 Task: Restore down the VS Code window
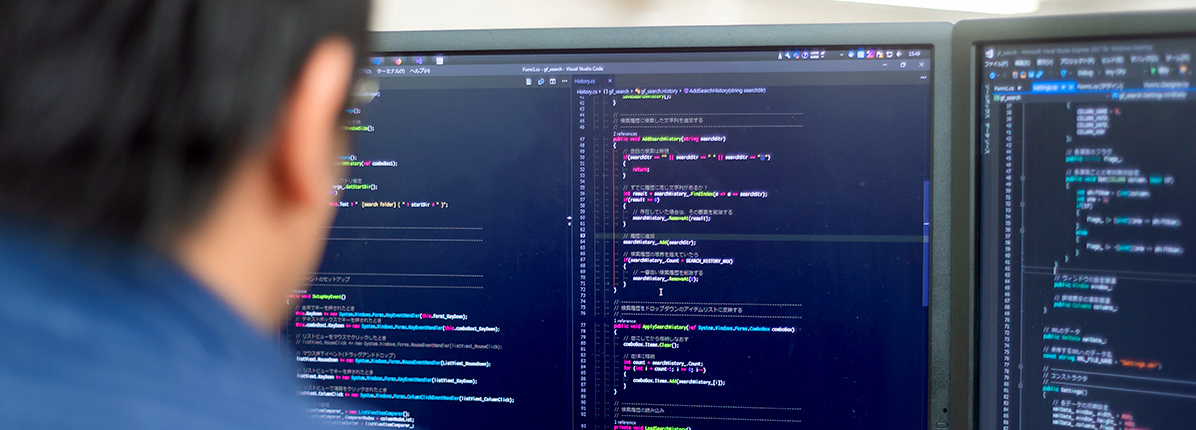(x=902, y=65)
